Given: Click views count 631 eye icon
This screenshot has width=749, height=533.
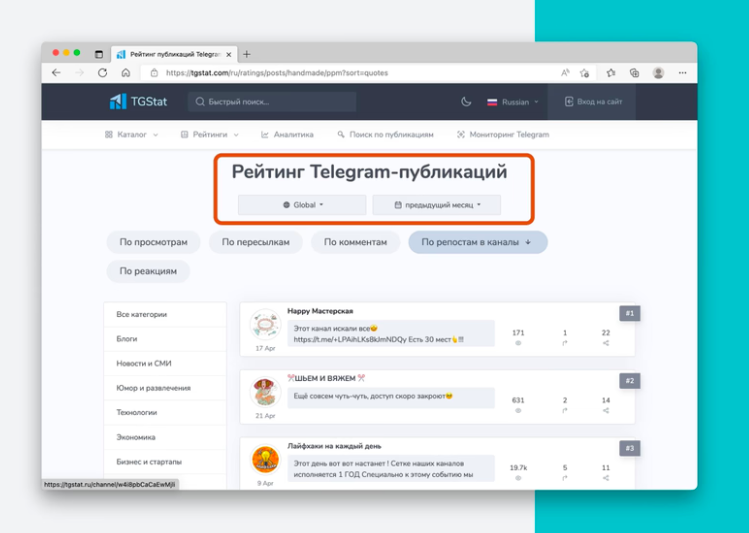Looking at the screenshot, I should 518,410.
